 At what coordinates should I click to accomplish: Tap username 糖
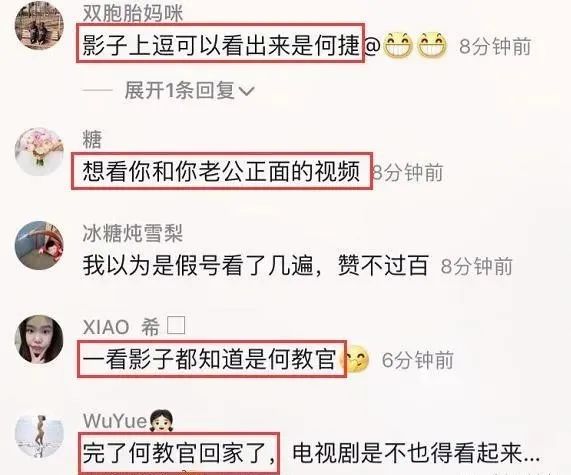click(92, 139)
